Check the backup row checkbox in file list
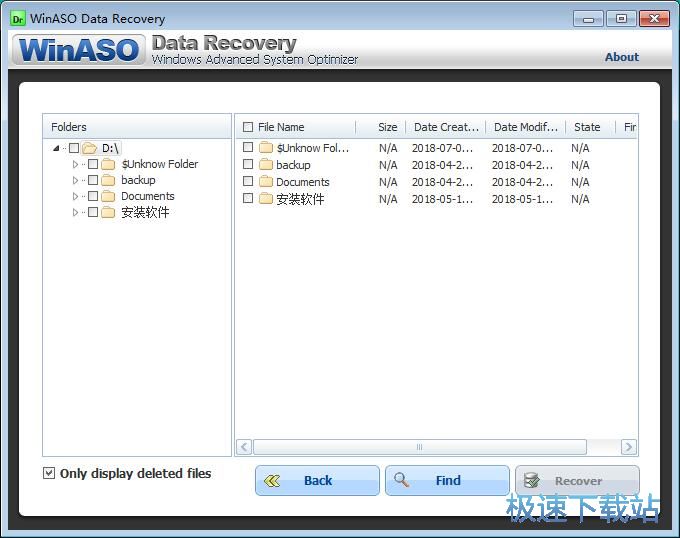Image resolution: width=680 pixels, height=538 pixels. 248,164
